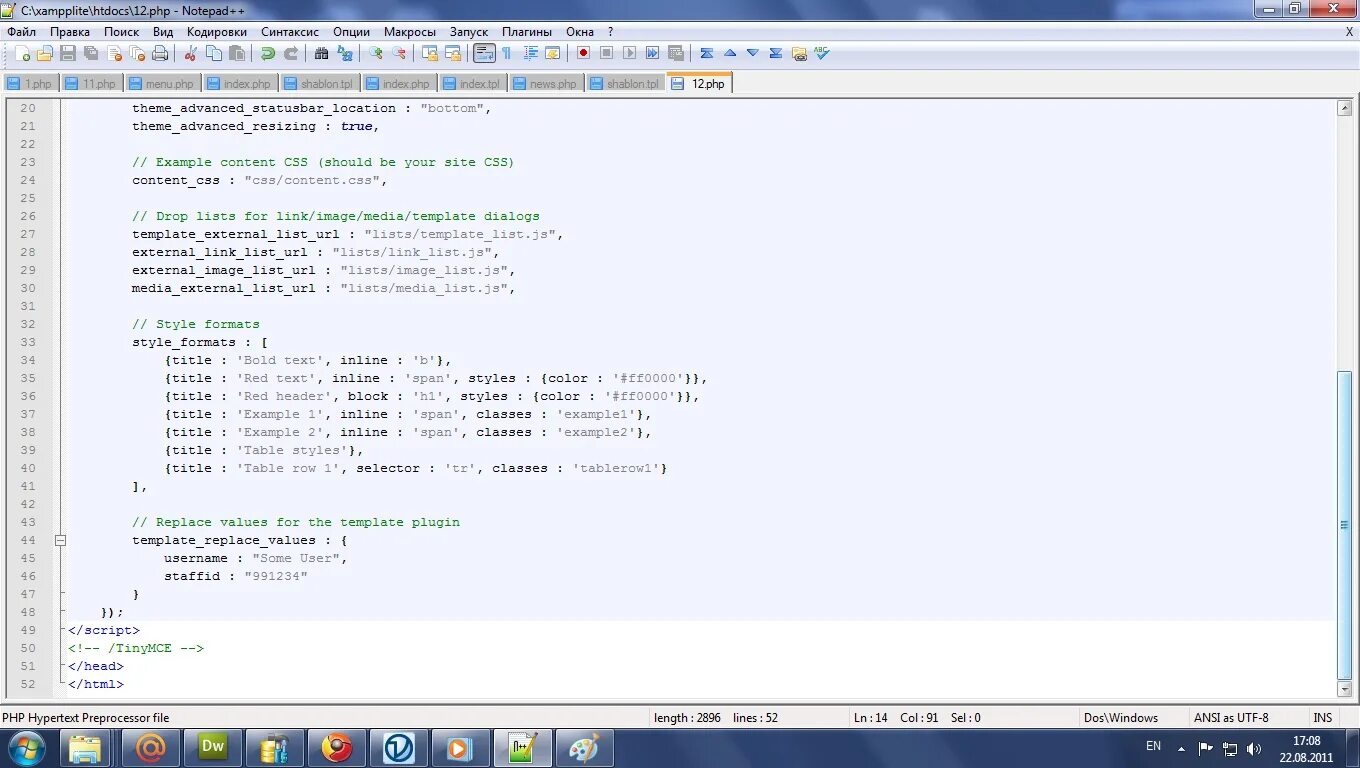
Task: Print the document using the printer icon
Action: pos(160,53)
